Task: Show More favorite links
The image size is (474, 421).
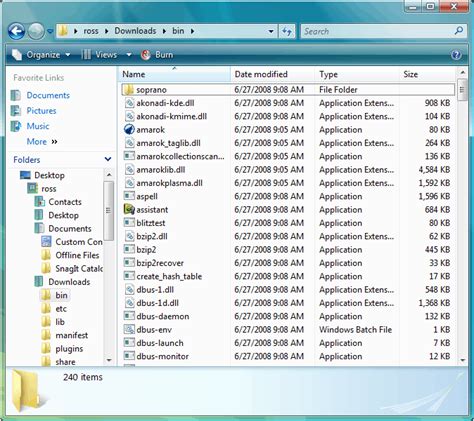Action: (x=42, y=141)
